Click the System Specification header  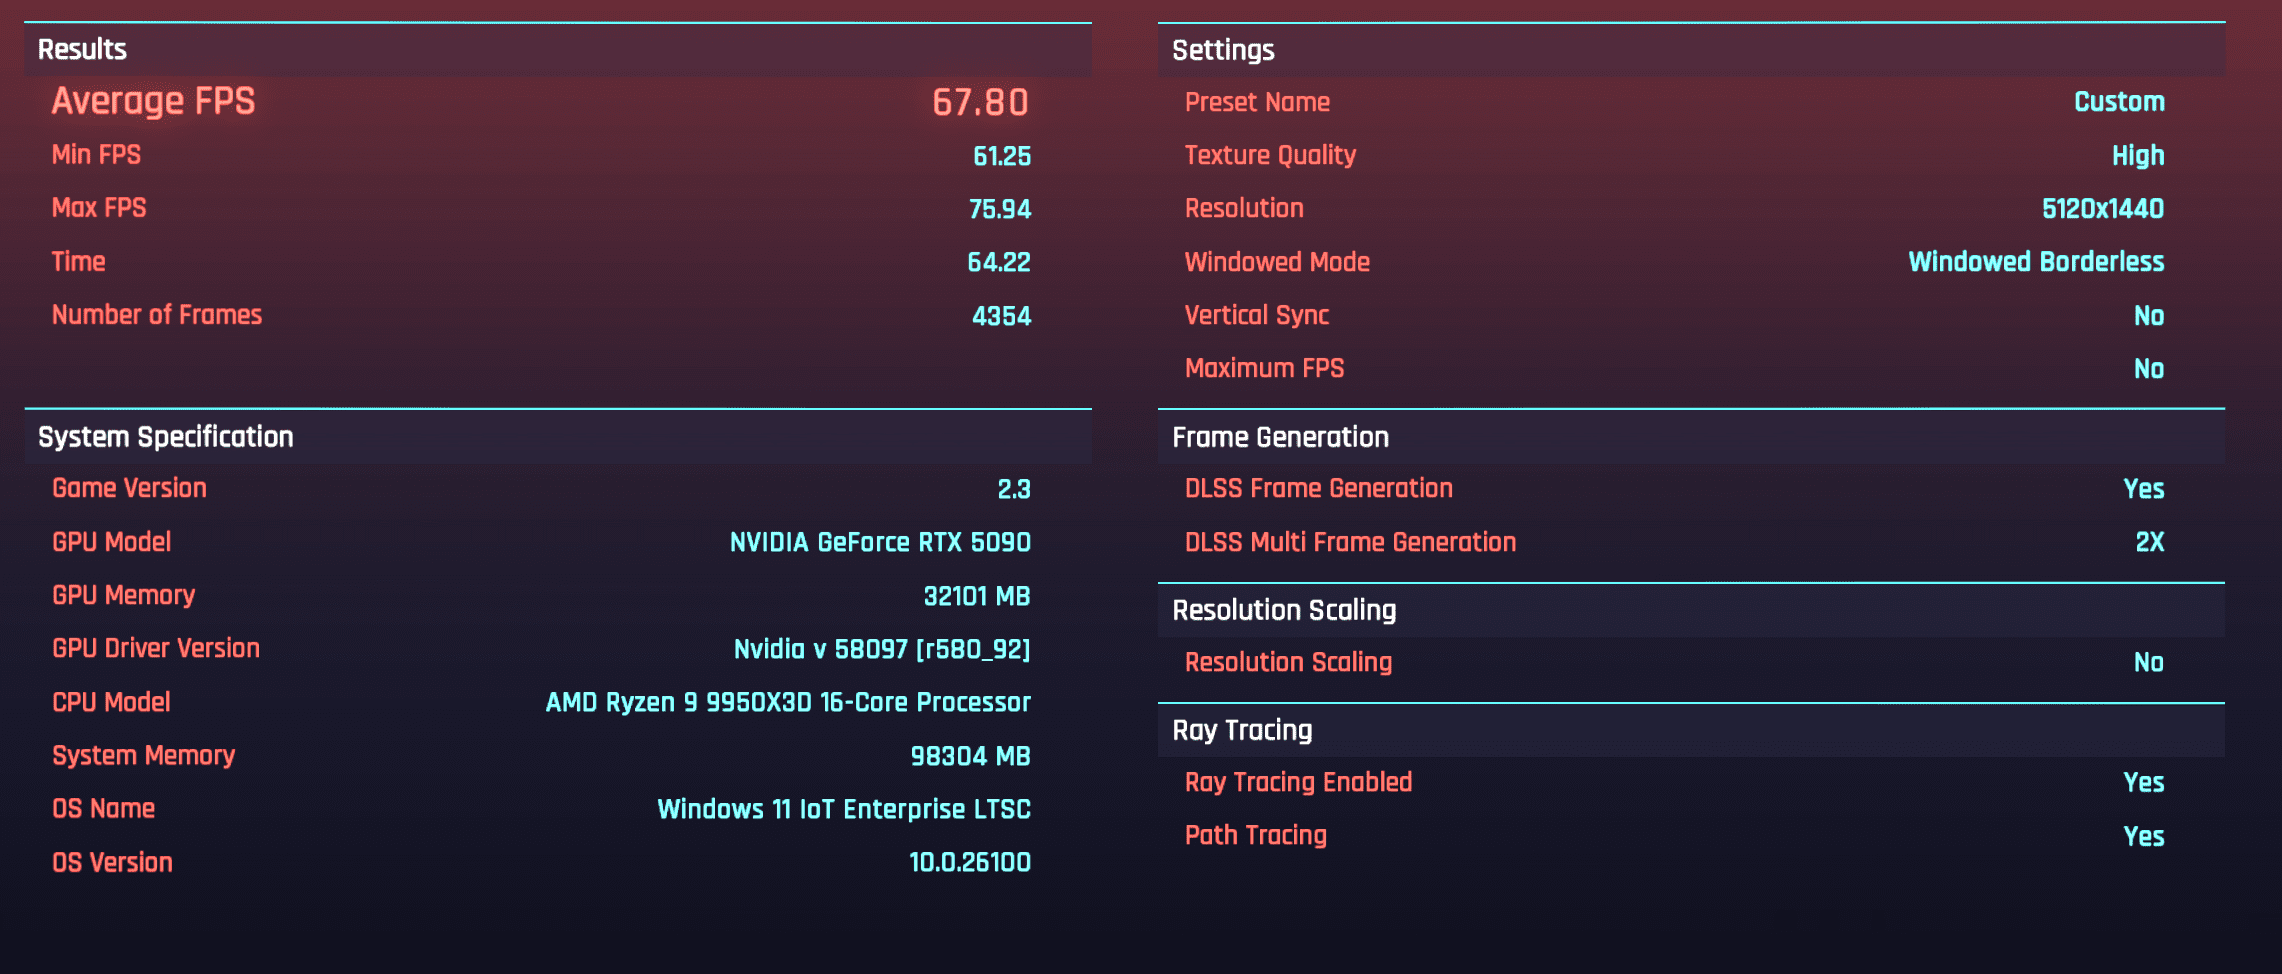[166, 437]
